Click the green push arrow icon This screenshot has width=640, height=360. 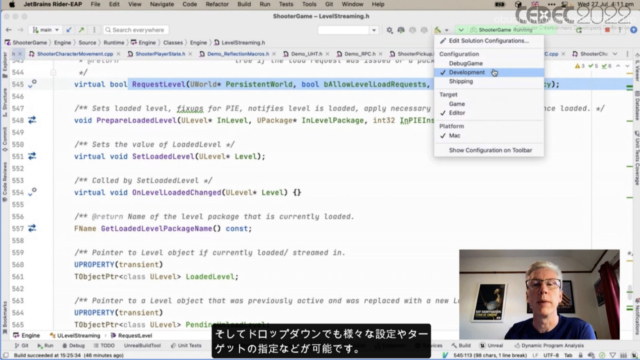point(81,30)
